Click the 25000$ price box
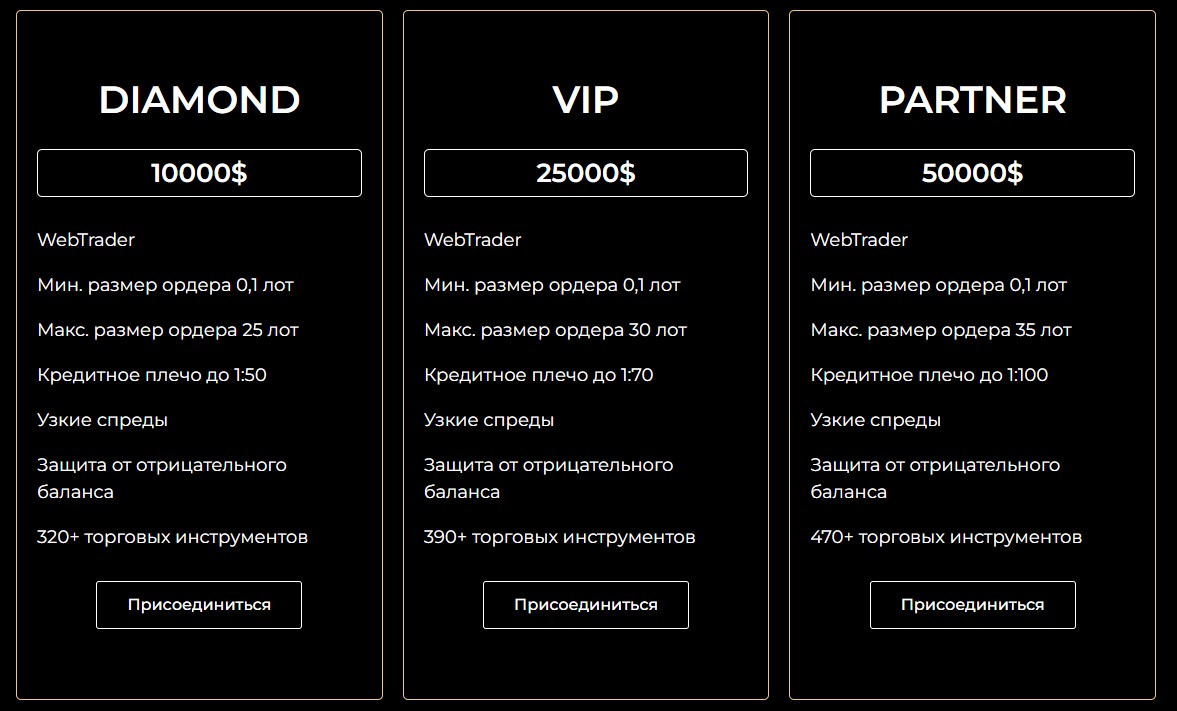The width and height of the screenshot is (1177, 711). pos(585,173)
